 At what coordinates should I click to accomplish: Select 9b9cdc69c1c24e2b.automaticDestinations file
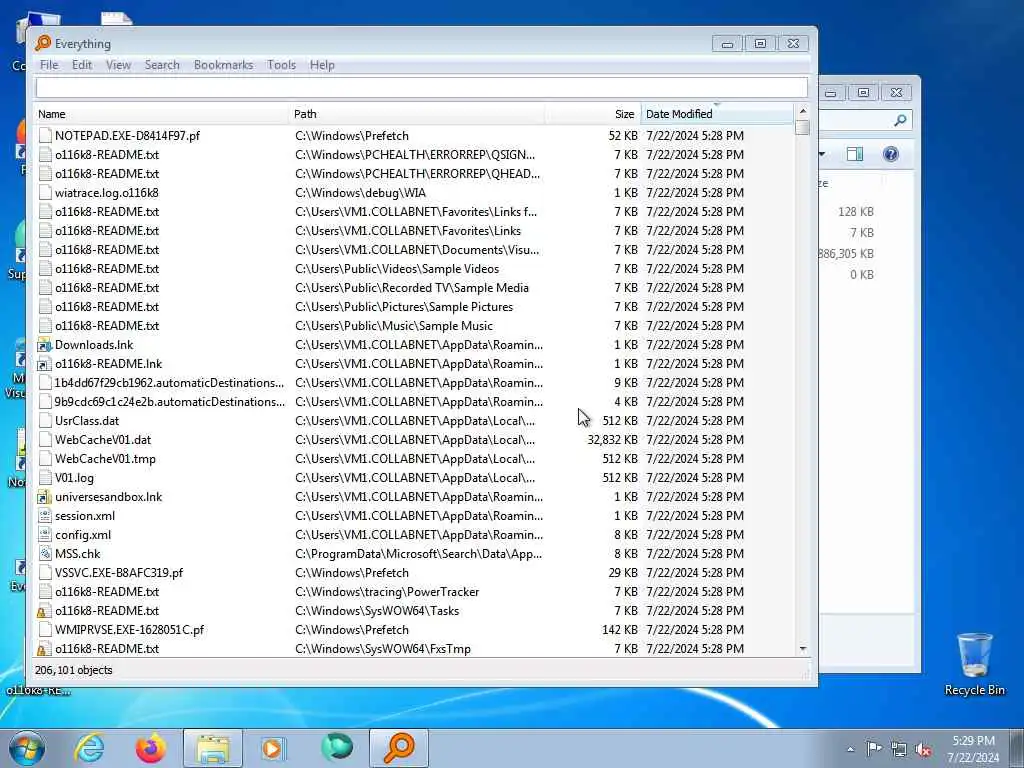(169, 402)
